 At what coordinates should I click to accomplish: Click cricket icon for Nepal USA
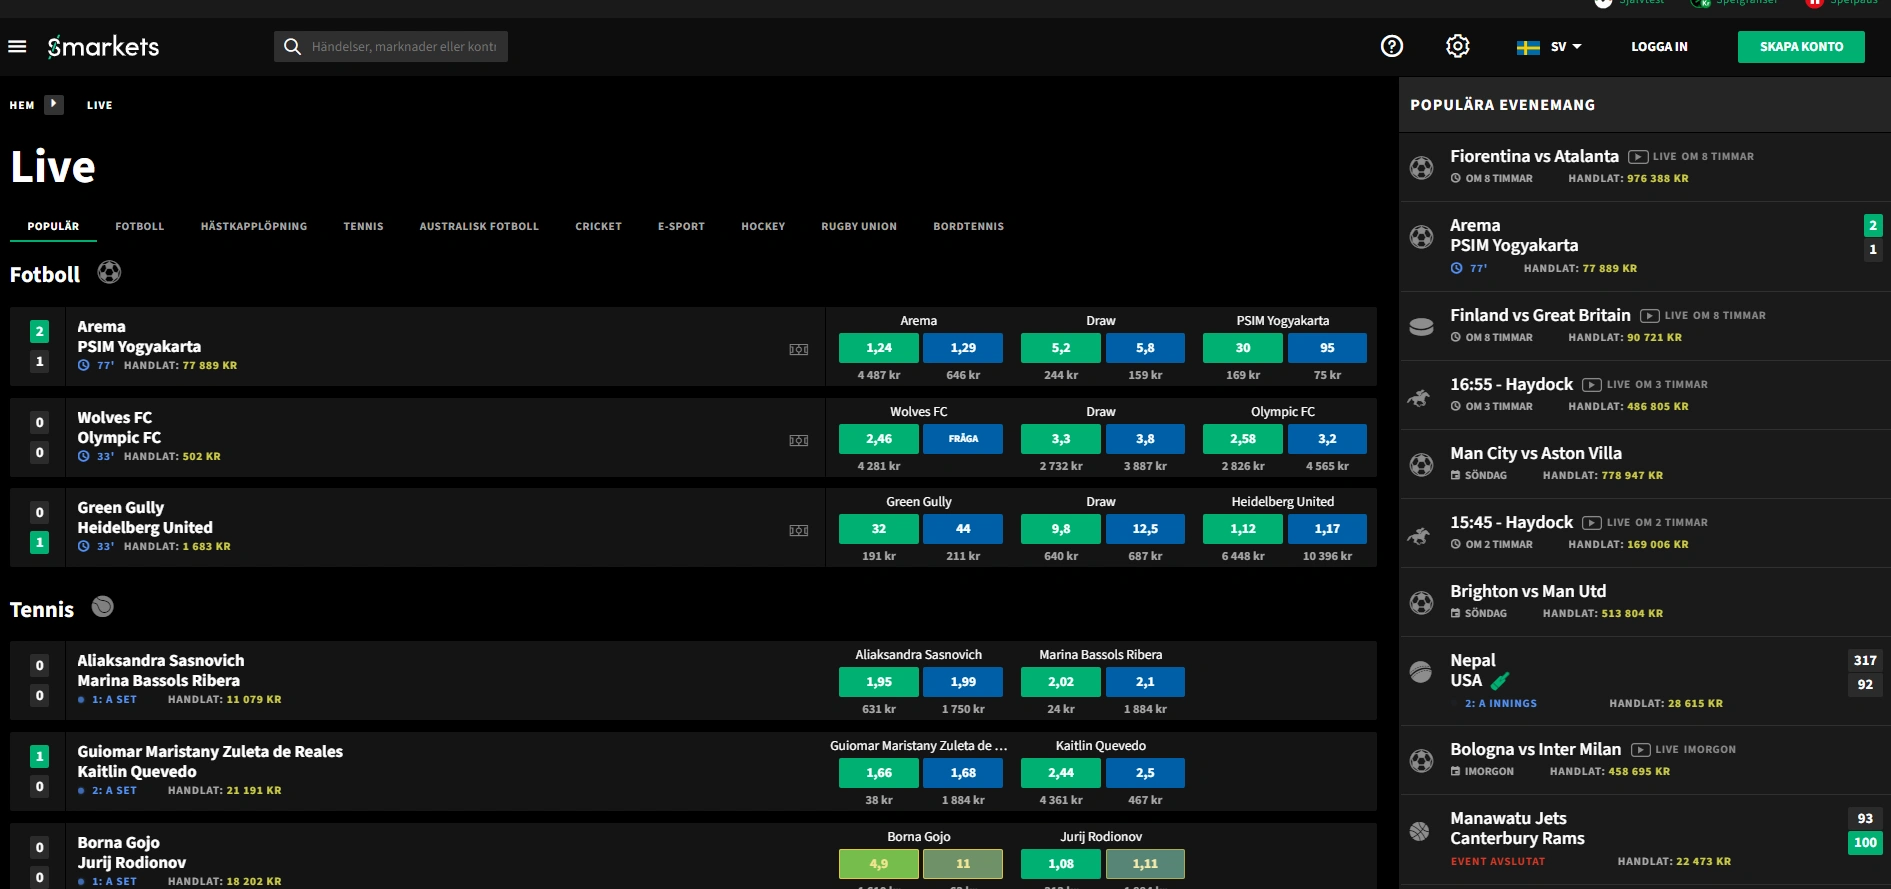point(1421,671)
